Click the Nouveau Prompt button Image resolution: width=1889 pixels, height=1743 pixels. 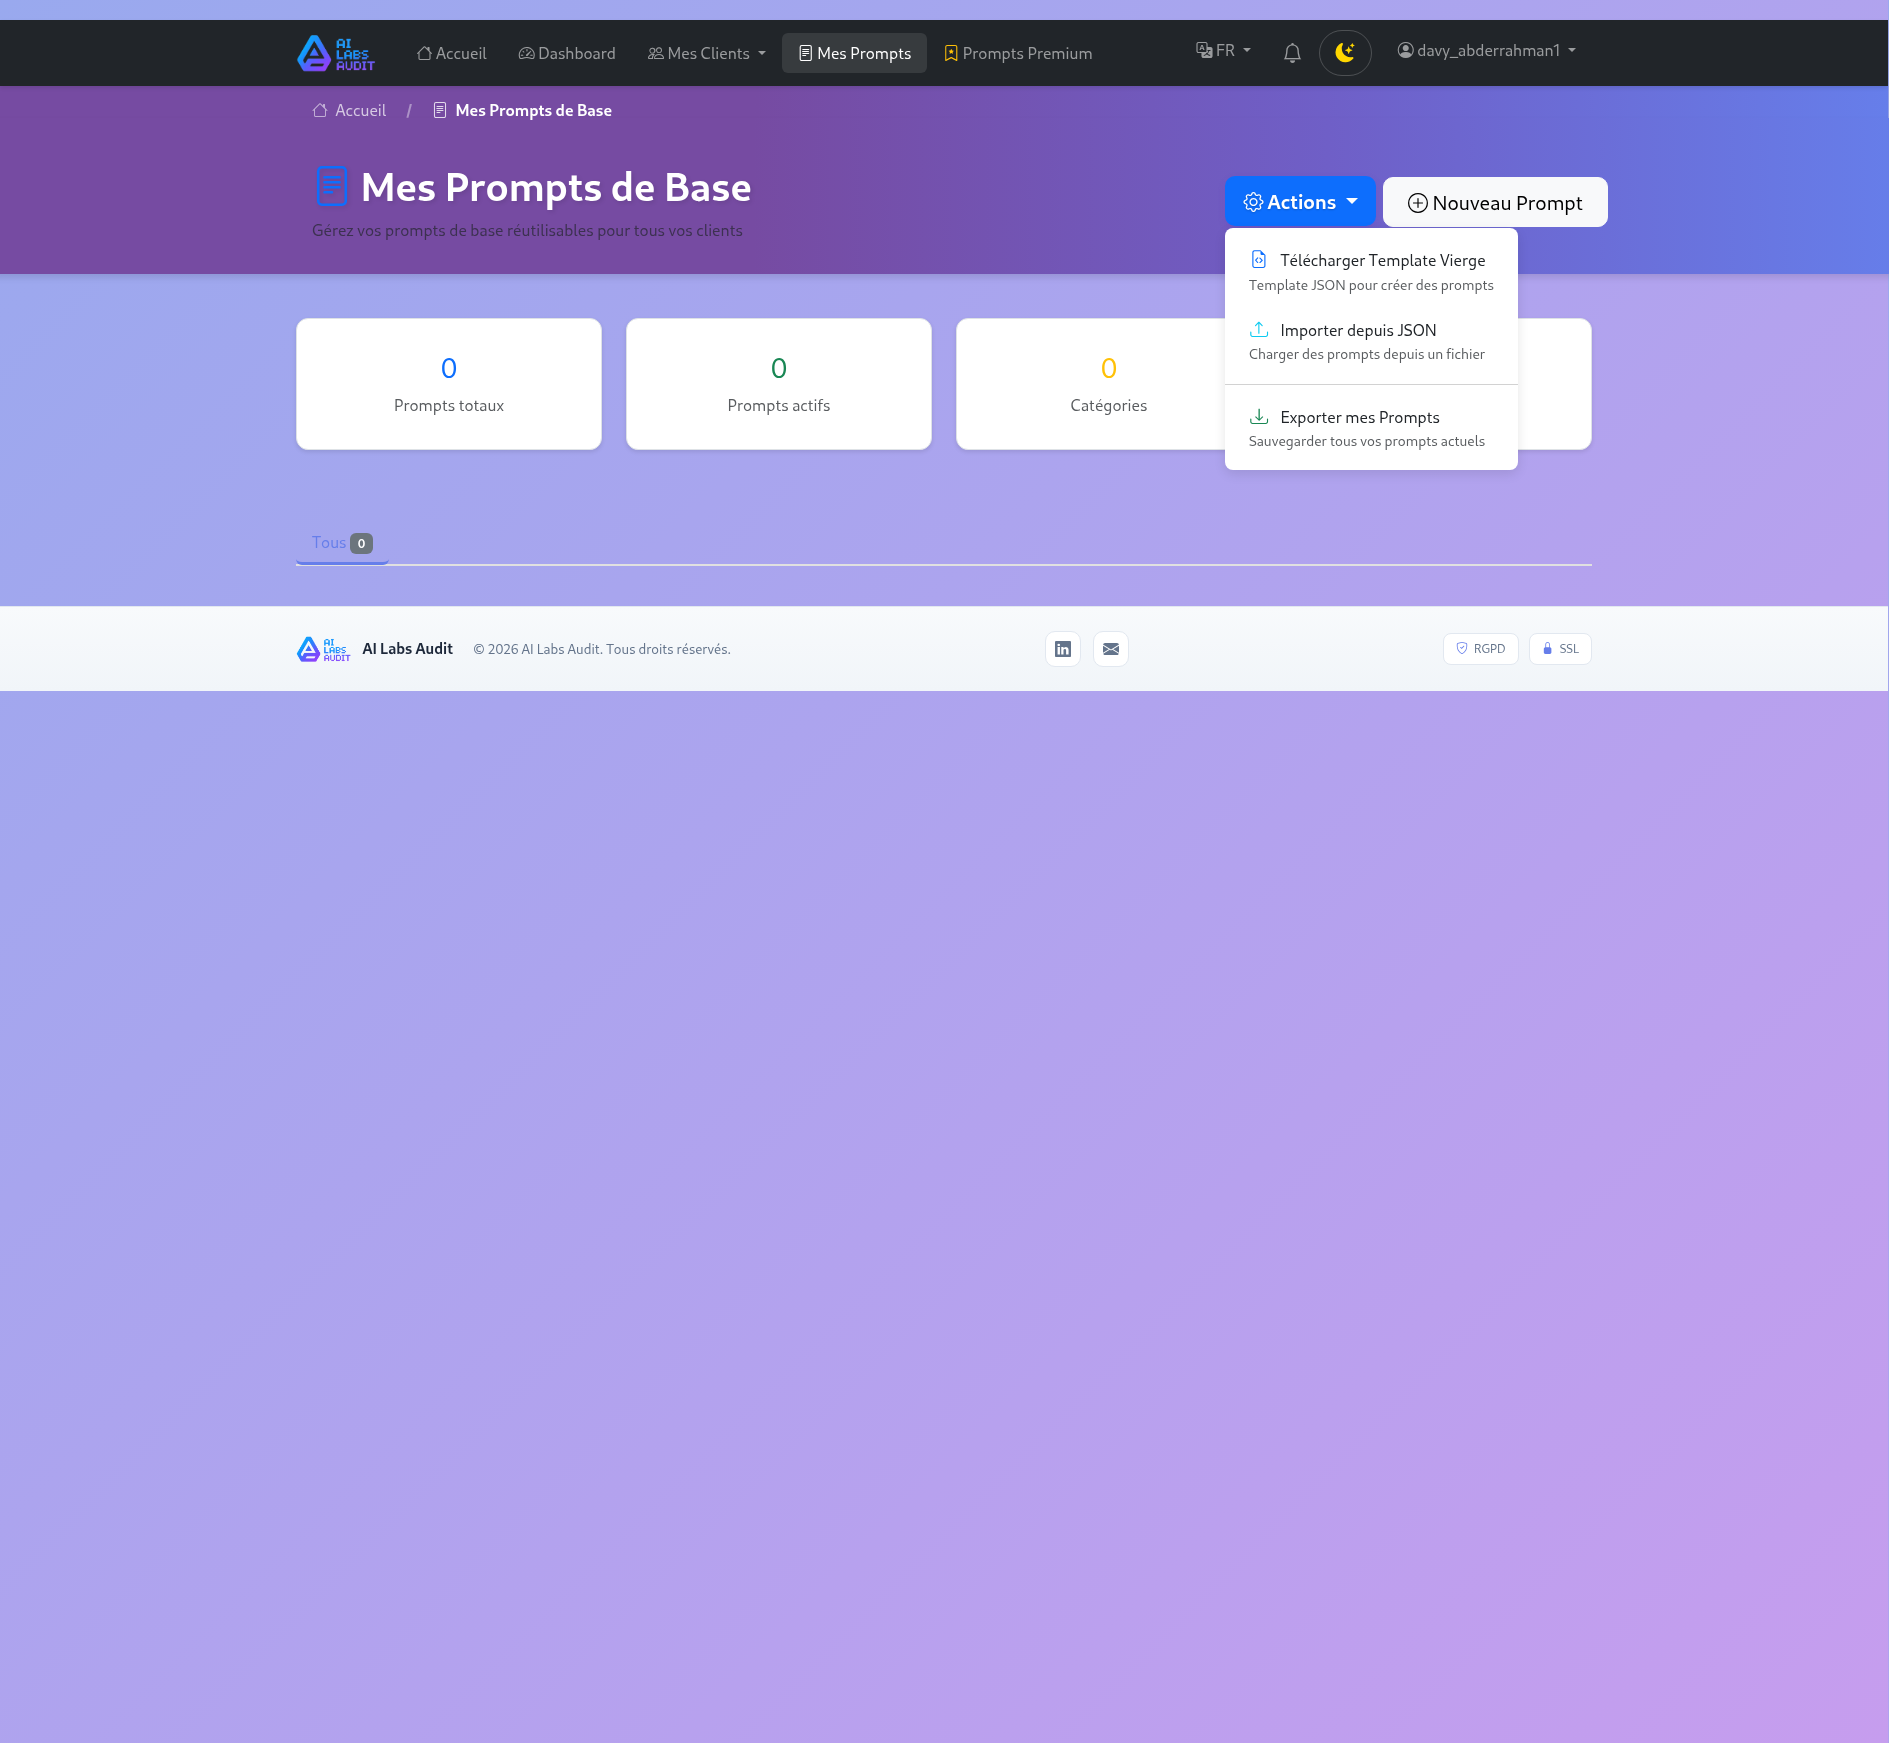pos(1494,202)
